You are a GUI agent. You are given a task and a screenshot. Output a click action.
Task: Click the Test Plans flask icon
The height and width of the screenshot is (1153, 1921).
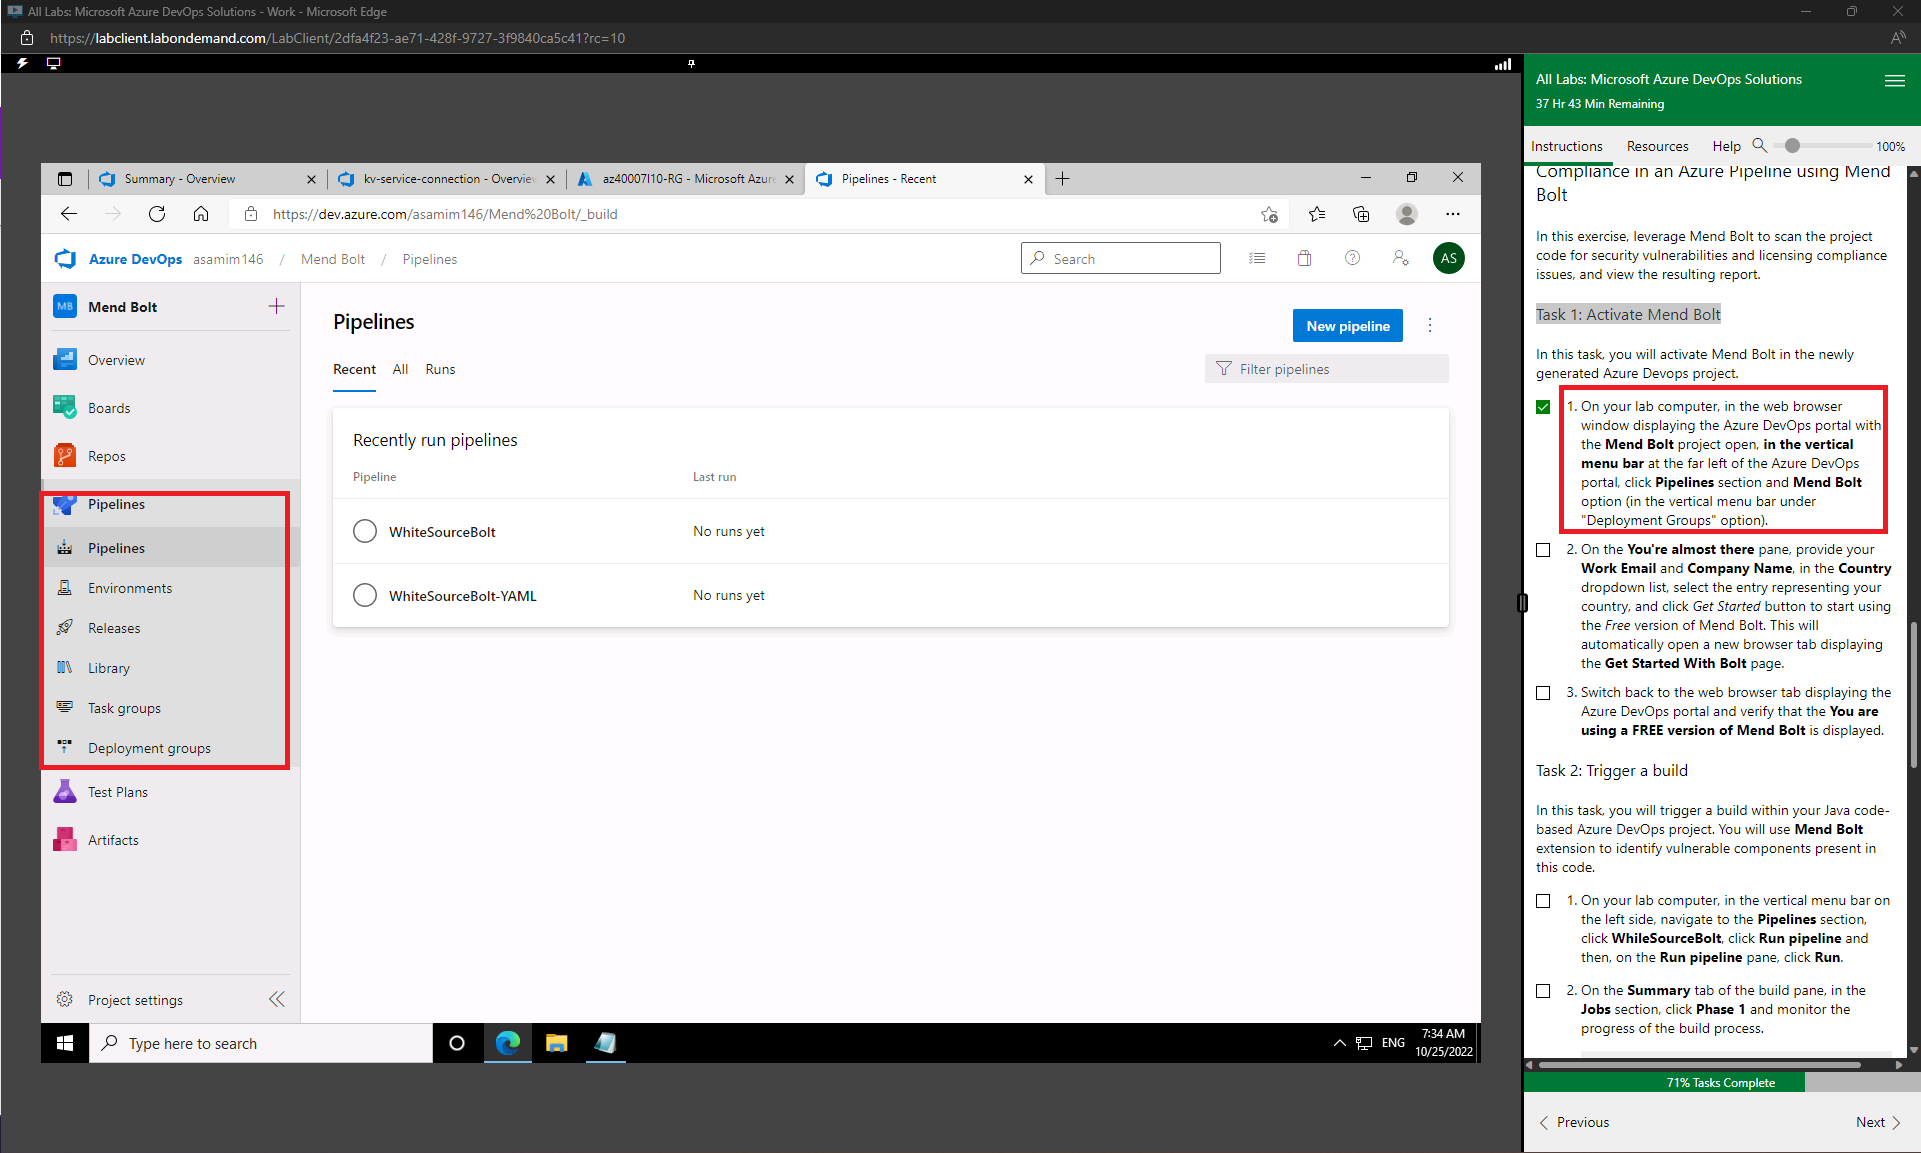click(65, 792)
